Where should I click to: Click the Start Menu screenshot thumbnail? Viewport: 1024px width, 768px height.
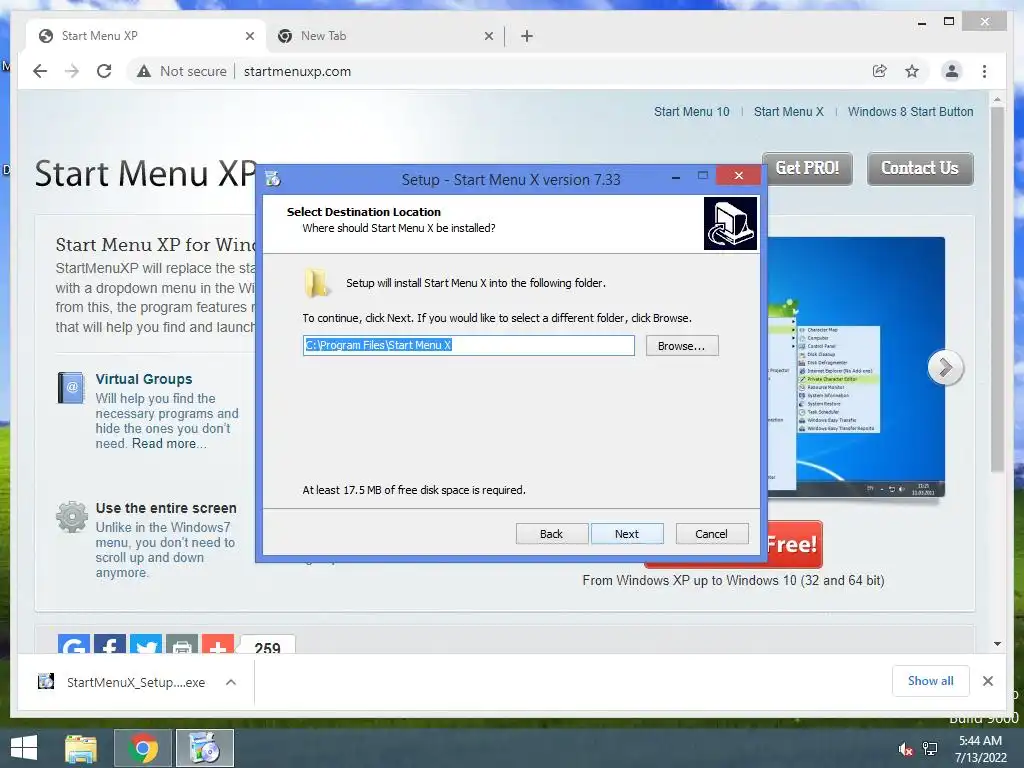pos(856,367)
